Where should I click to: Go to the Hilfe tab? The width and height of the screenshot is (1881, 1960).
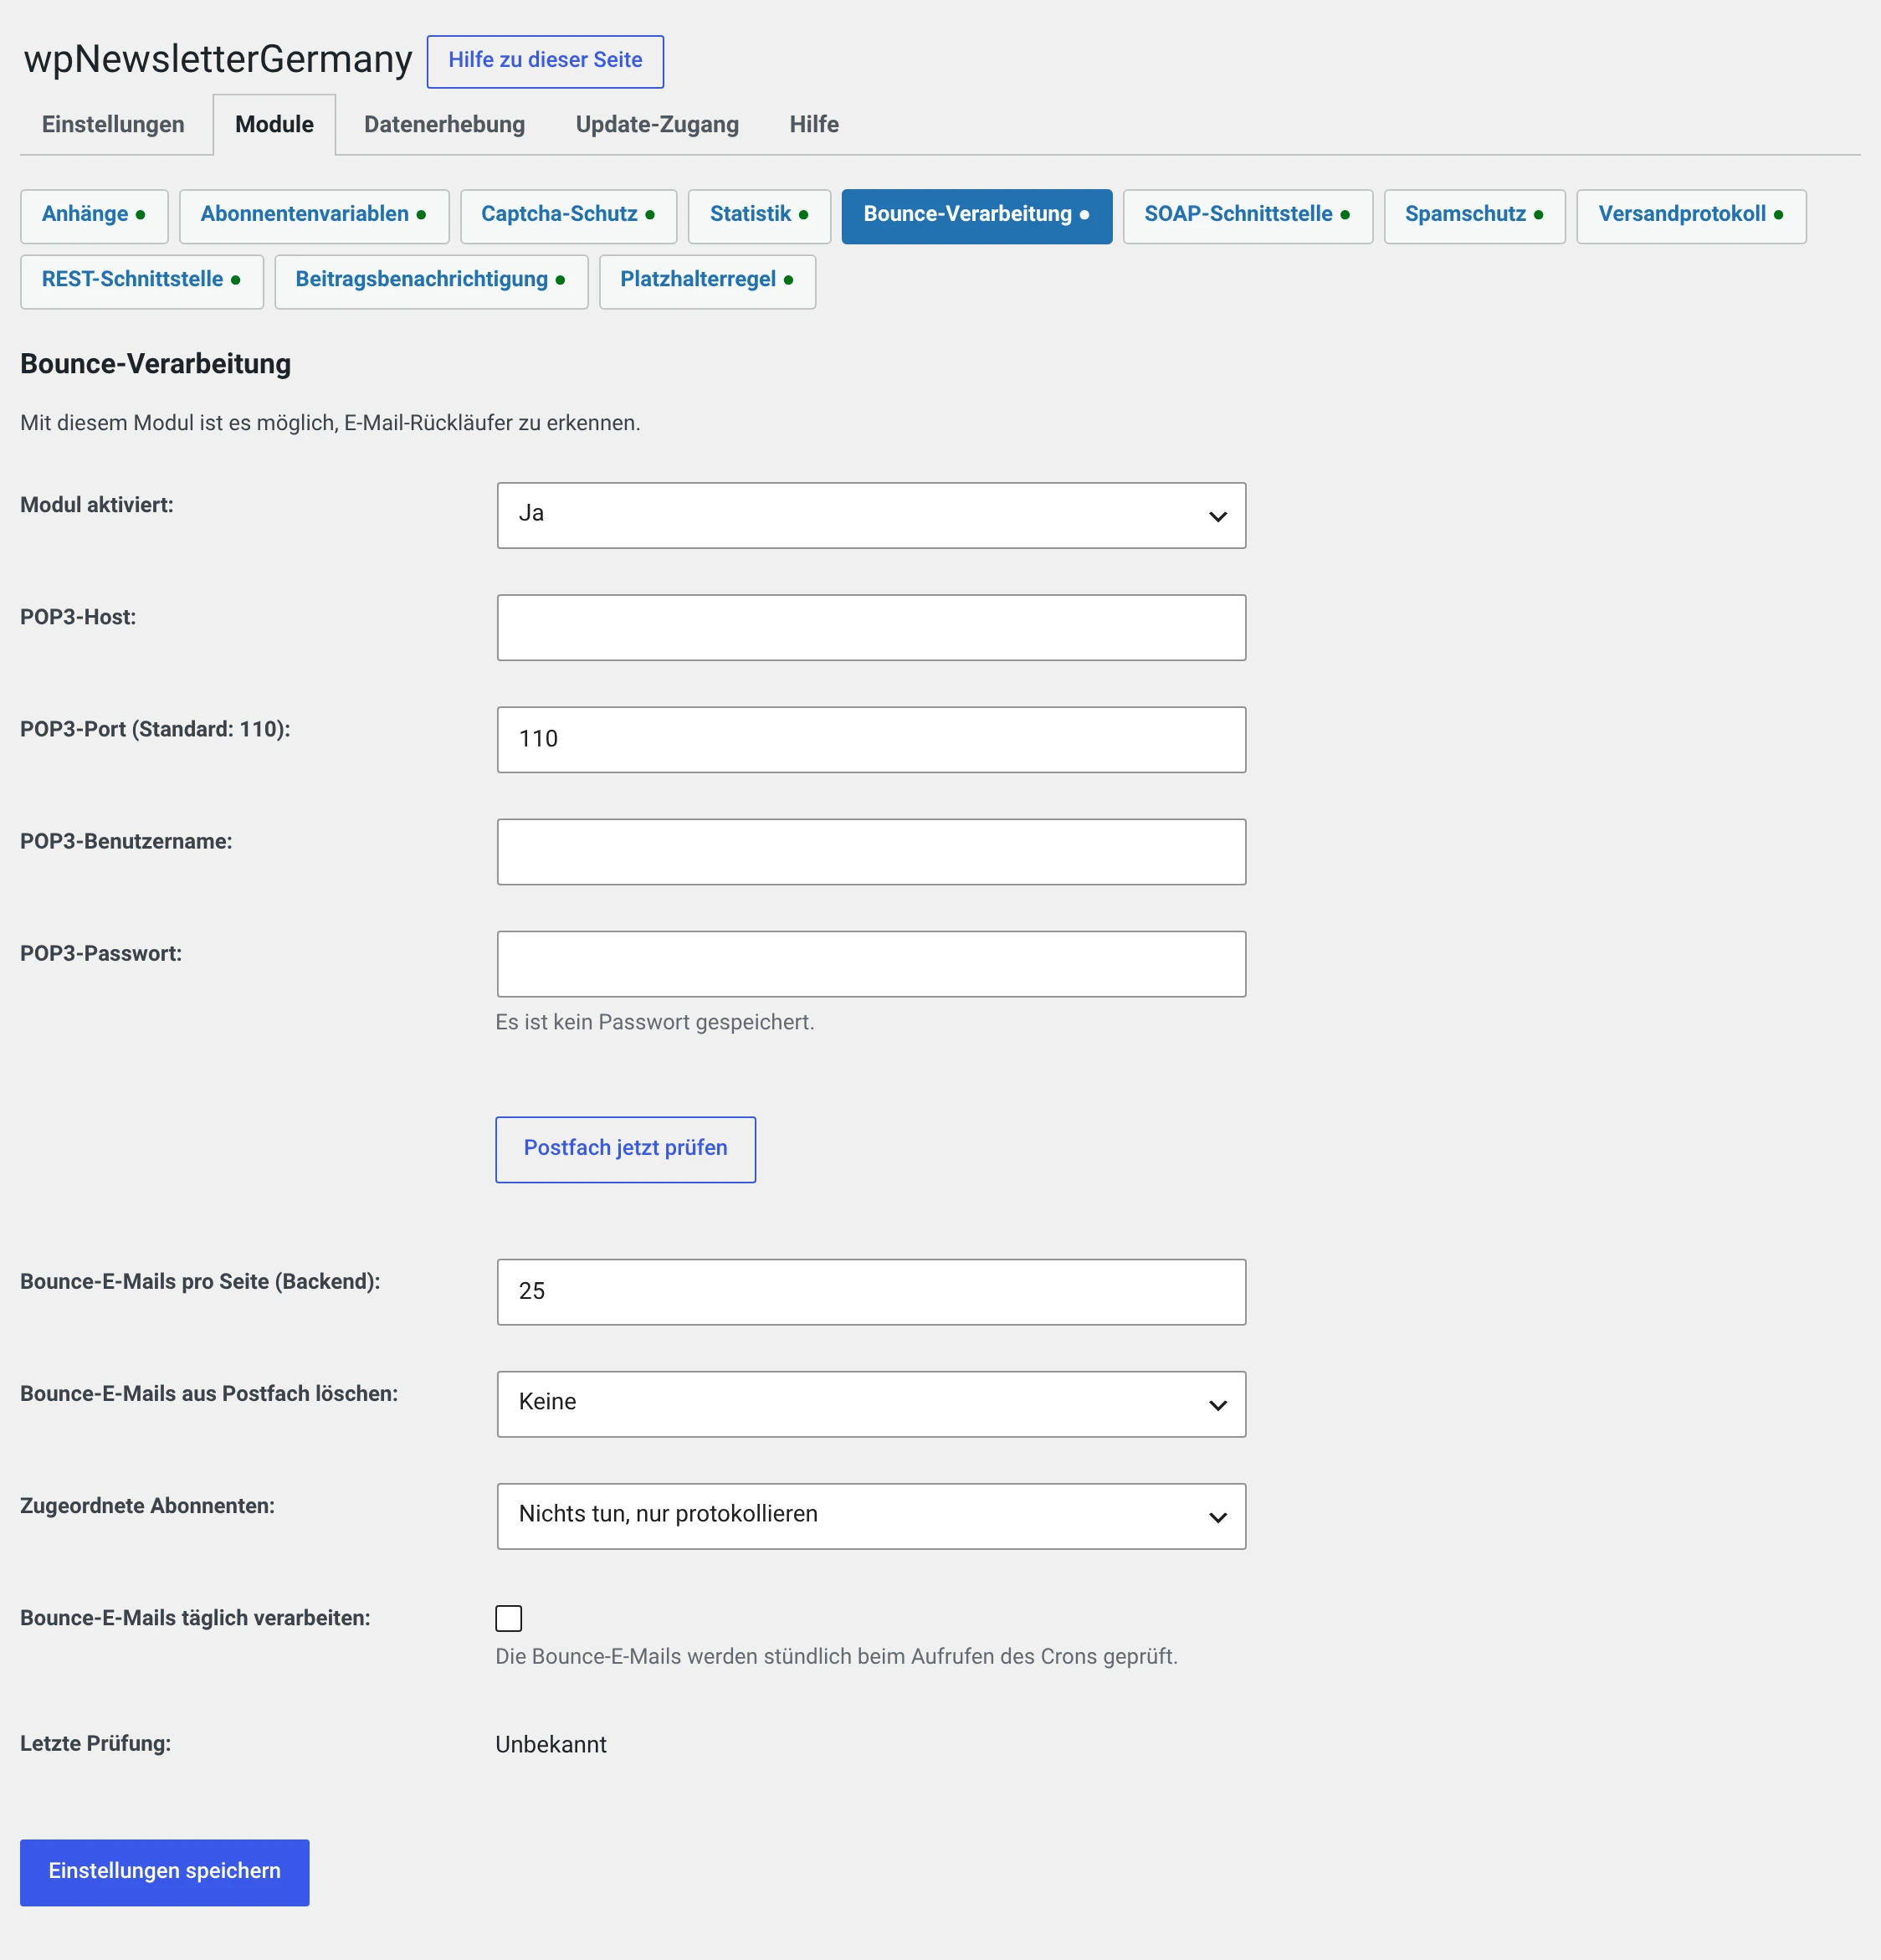tap(814, 124)
